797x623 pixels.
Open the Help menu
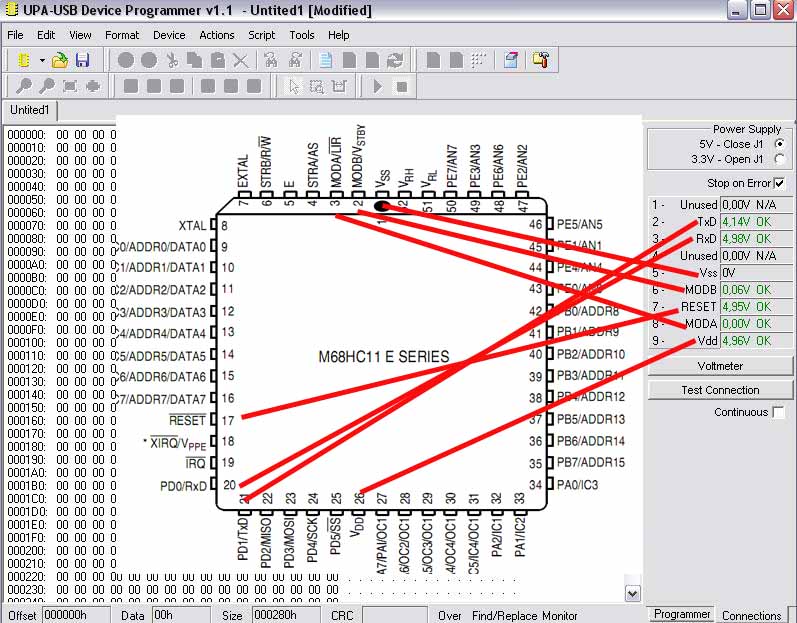(339, 35)
